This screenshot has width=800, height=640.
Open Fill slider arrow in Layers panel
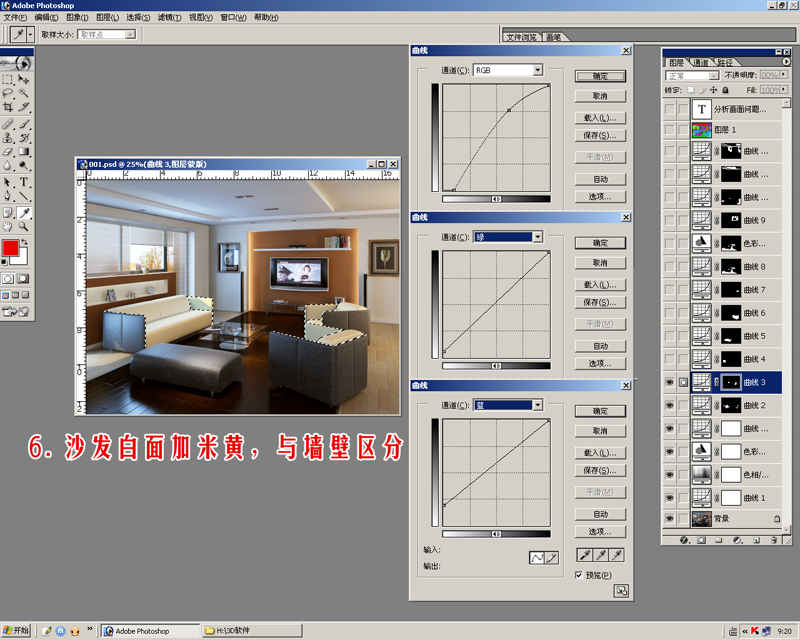[x=784, y=90]
